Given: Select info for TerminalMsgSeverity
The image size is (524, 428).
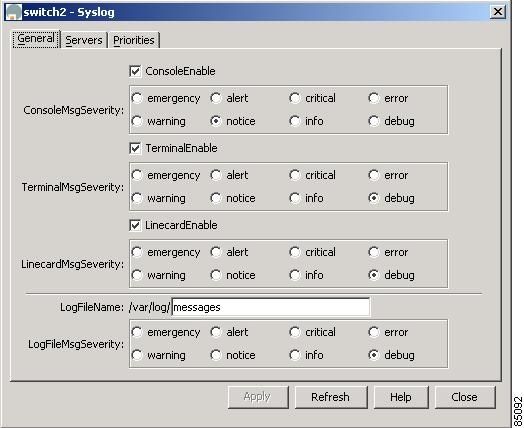Looking at the screenshot, I should tap(295, 198).
